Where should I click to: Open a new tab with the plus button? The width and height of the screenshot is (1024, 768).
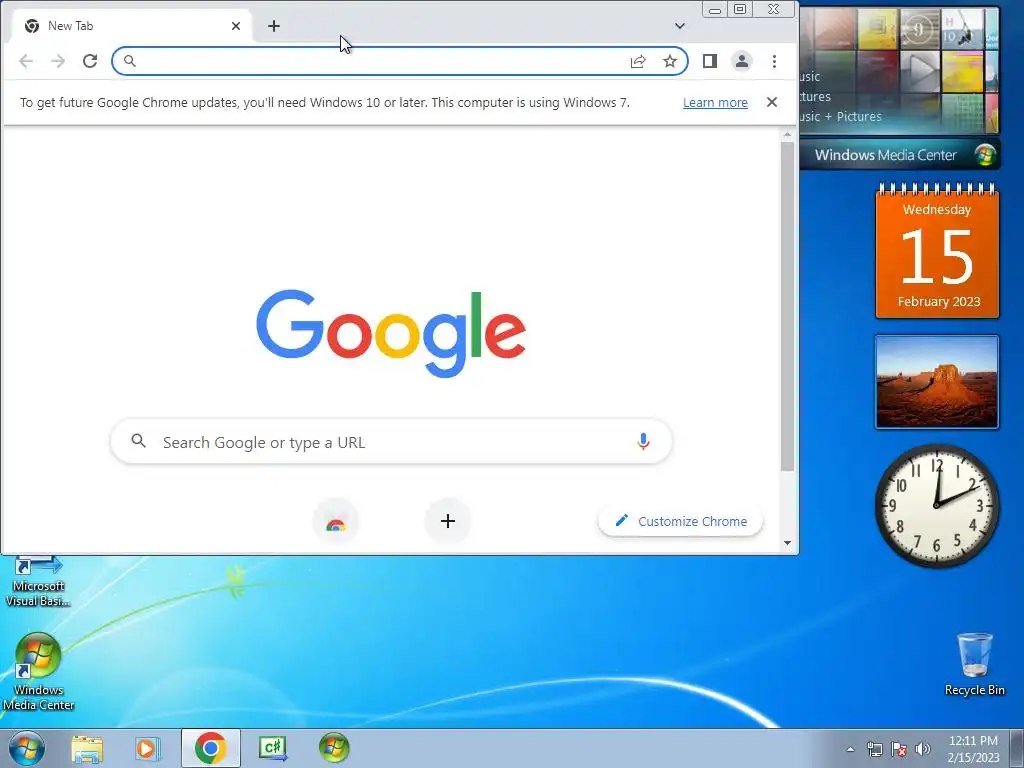pyautogui.click(x=274, y=26)
